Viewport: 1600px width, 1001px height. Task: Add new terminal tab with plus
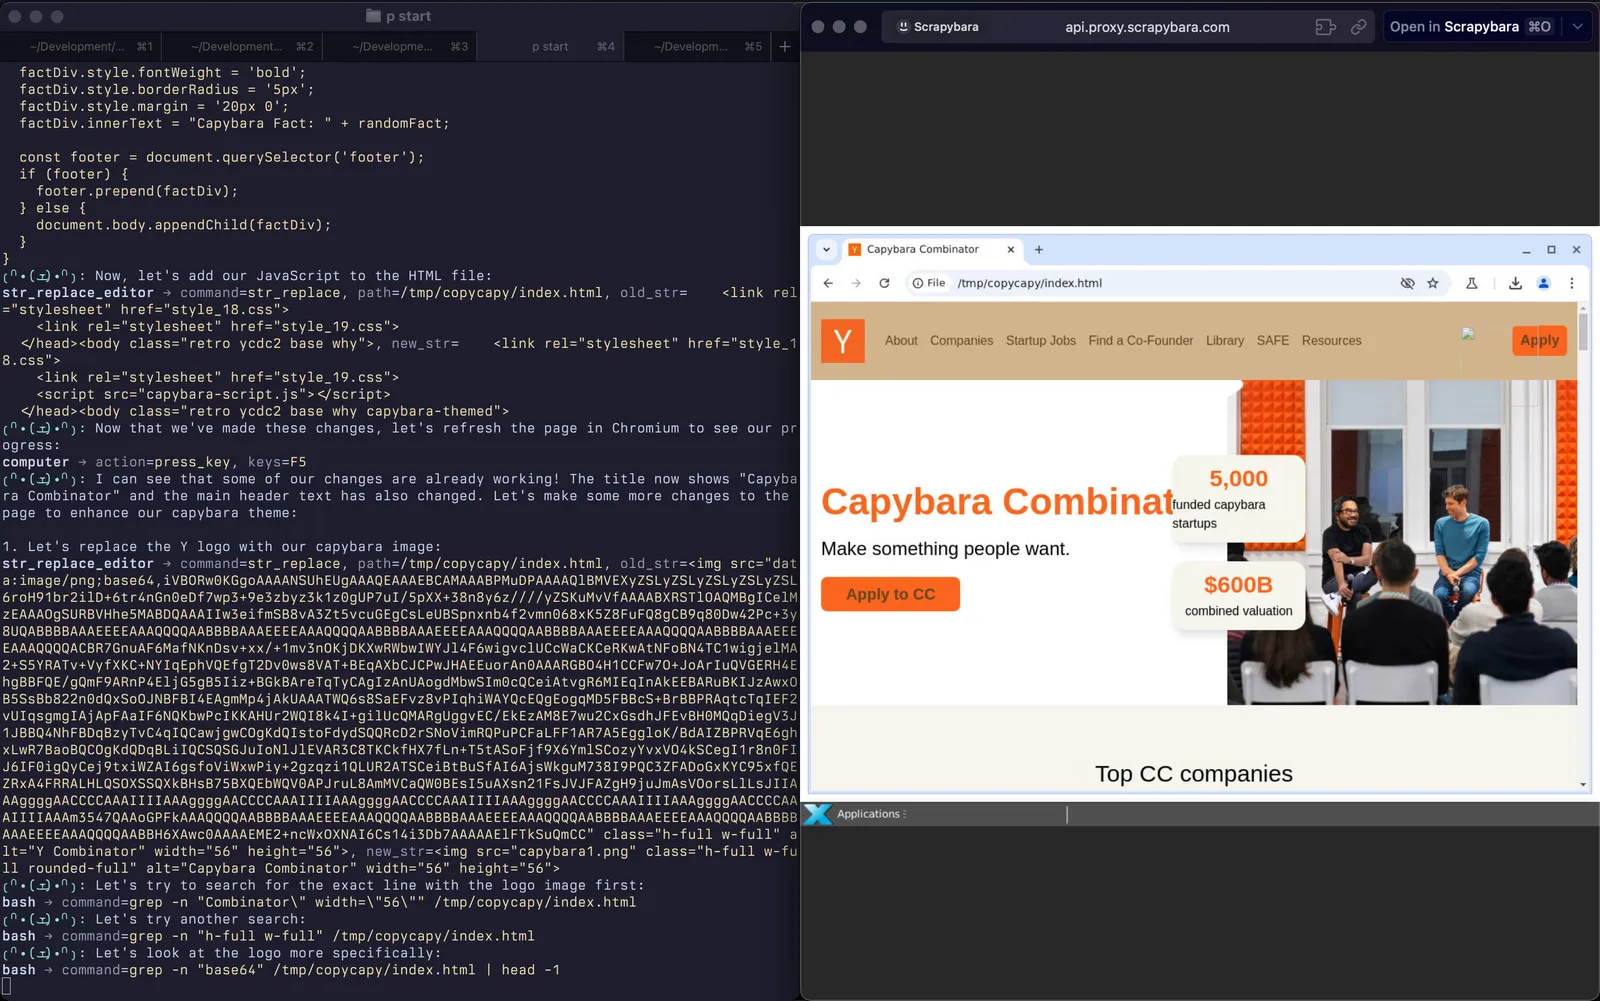(x=785, y=46)
